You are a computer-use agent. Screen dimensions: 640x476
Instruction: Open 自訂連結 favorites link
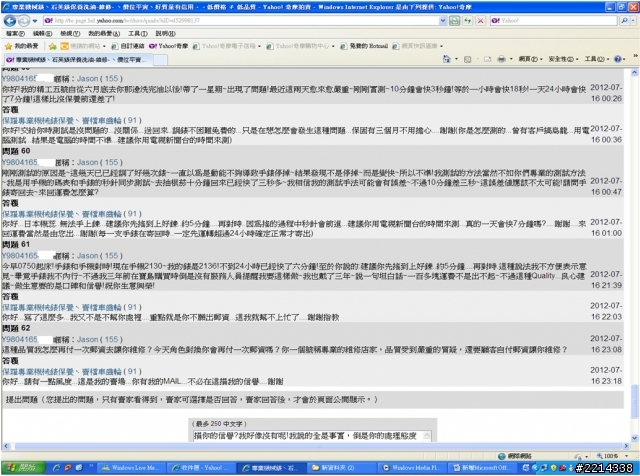[x=128, y=46]
